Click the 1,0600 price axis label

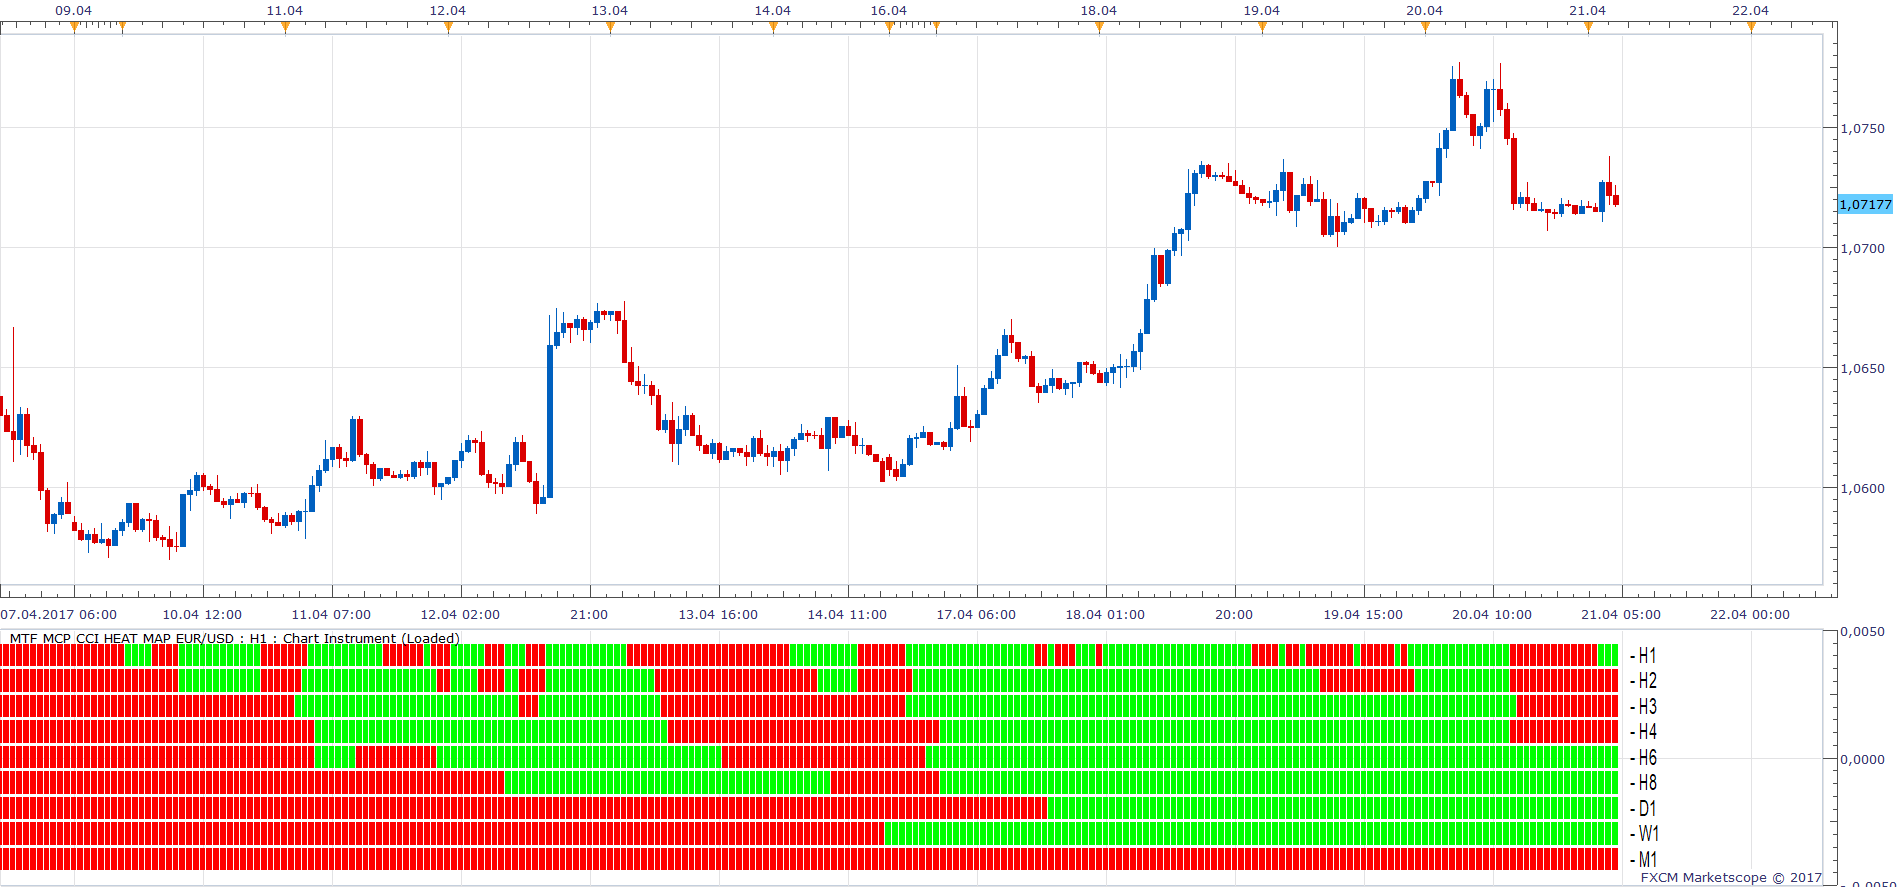click(x=1863, y=488)
